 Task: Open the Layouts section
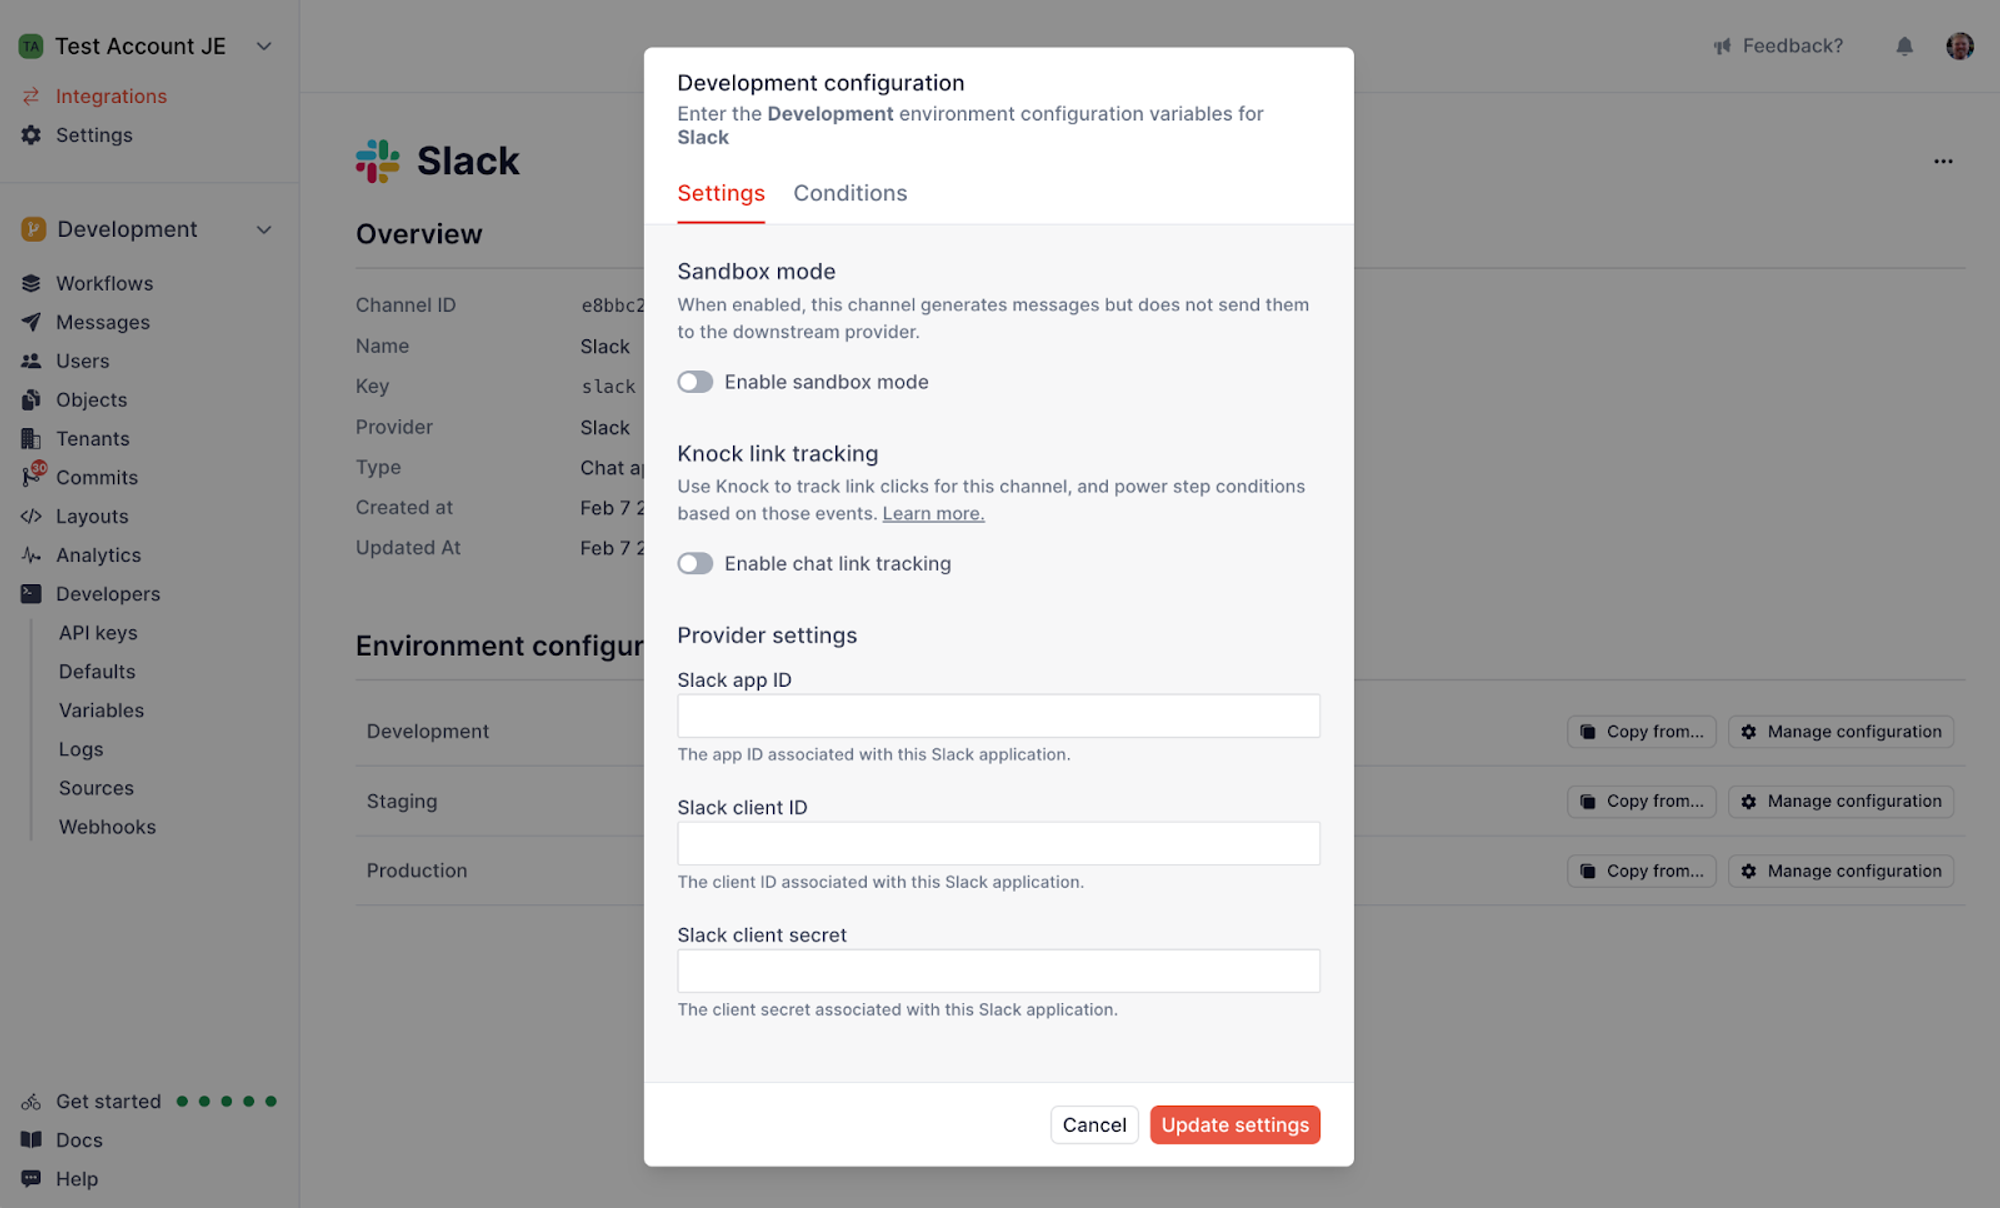click(90, 516)
